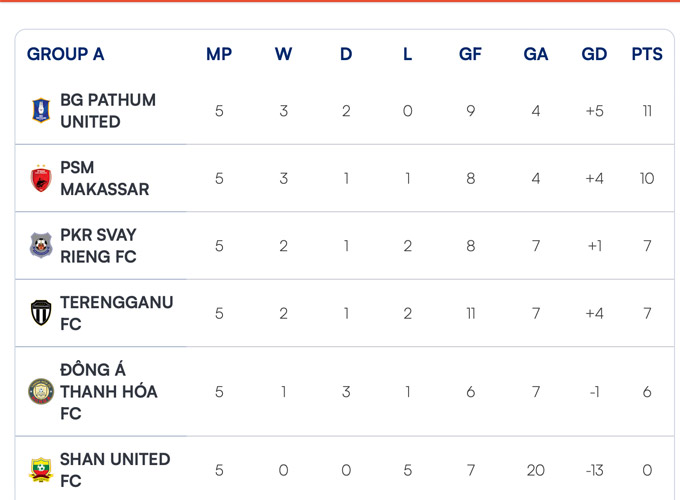The width and height of the screenshot is (680, 500).
Task: Click the Terengganu FC striped shield logo
Action: (41, 313)
